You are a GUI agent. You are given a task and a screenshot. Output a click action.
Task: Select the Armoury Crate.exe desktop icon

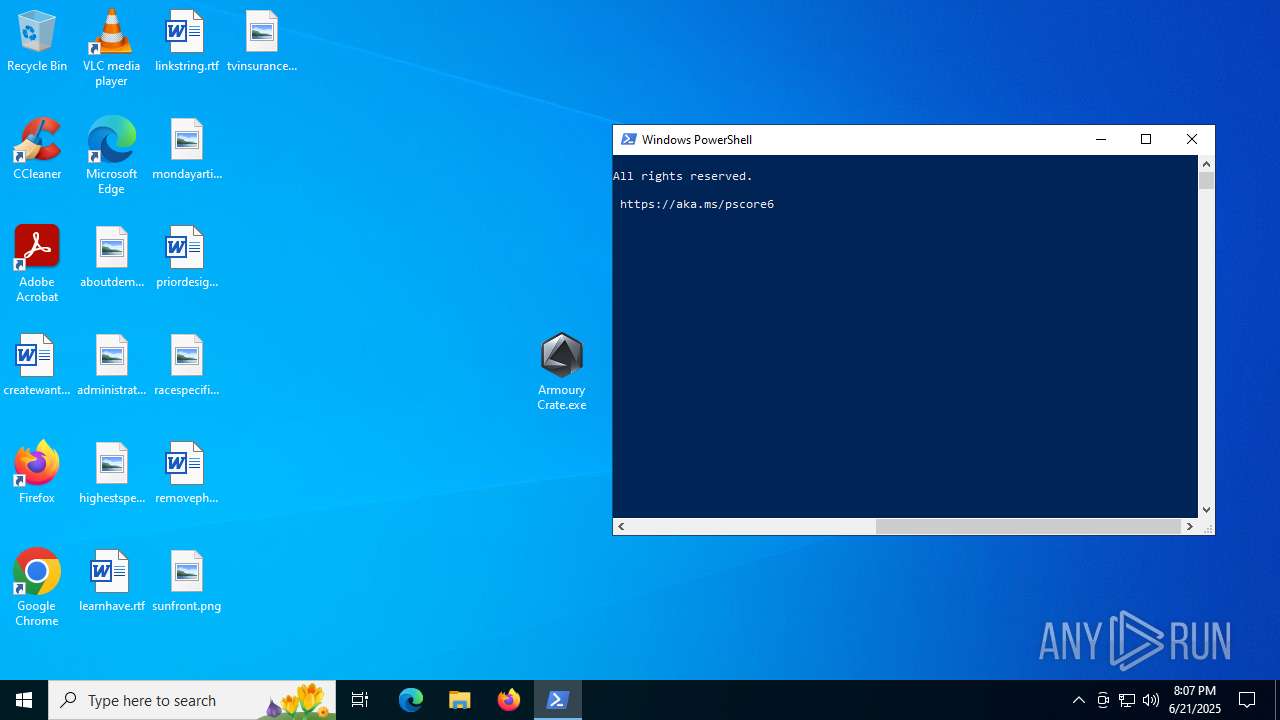[x=561, y=372]
